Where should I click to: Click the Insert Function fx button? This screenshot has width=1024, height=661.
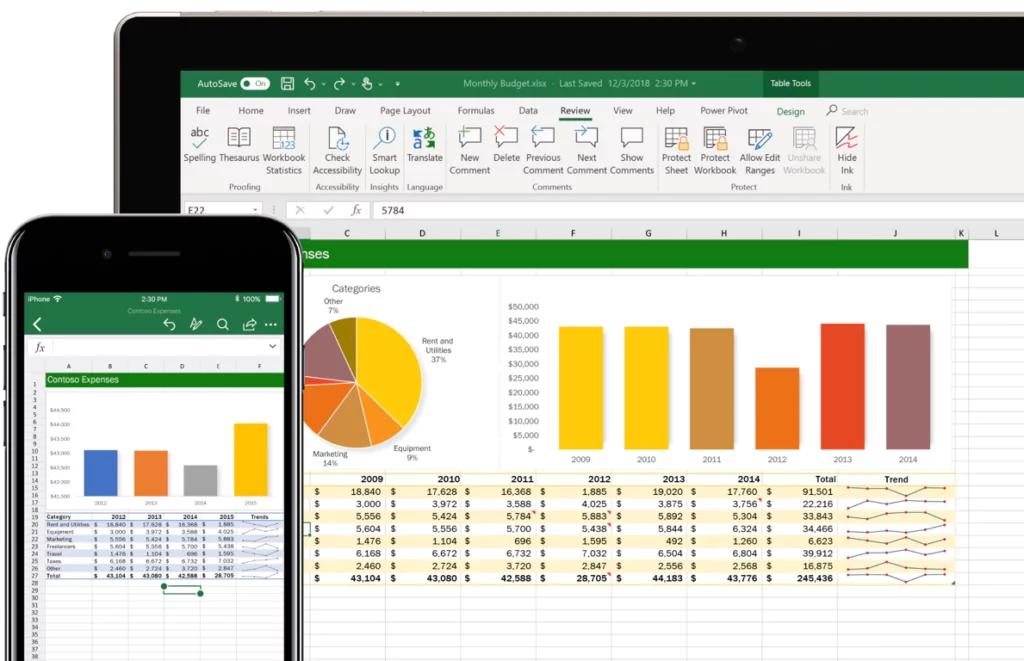(x=356, y=210)
